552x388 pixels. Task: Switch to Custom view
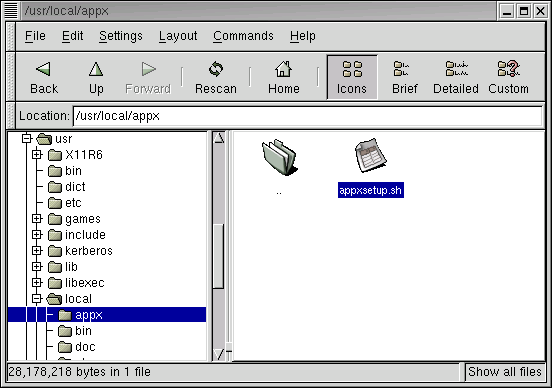click(x=508, y=78)
